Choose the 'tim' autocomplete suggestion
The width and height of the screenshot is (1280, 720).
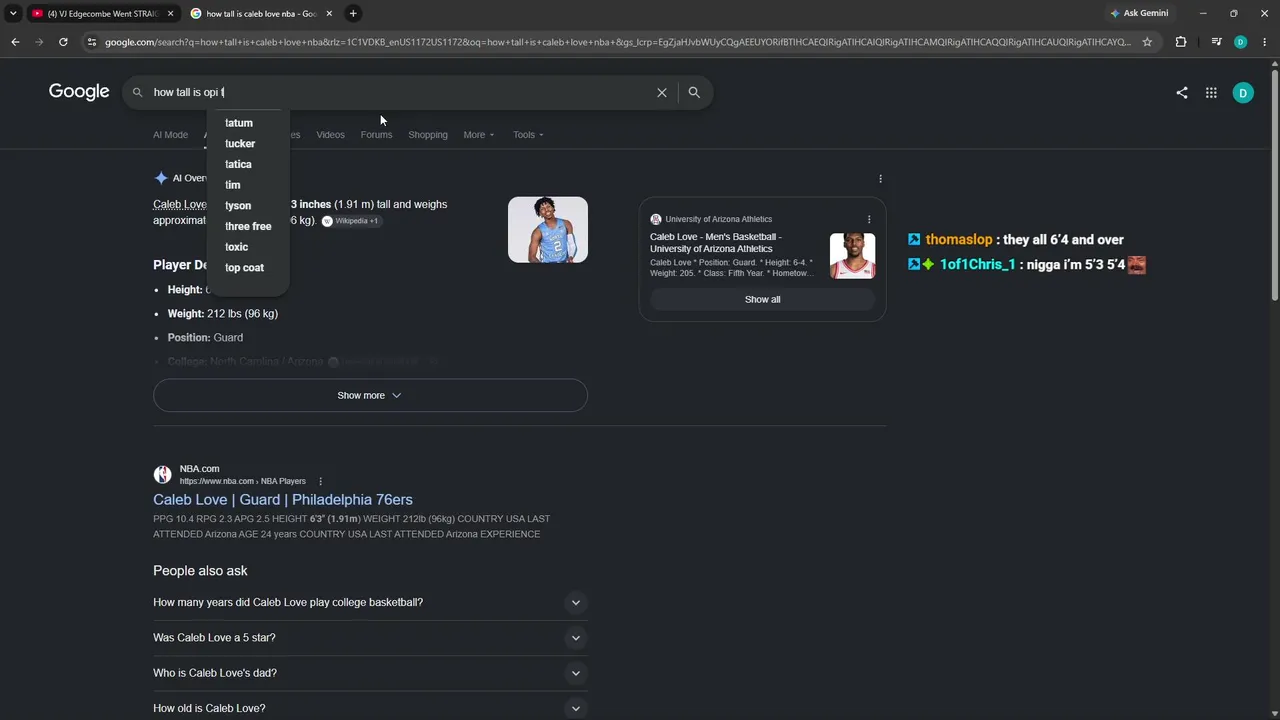pos(248,185)
